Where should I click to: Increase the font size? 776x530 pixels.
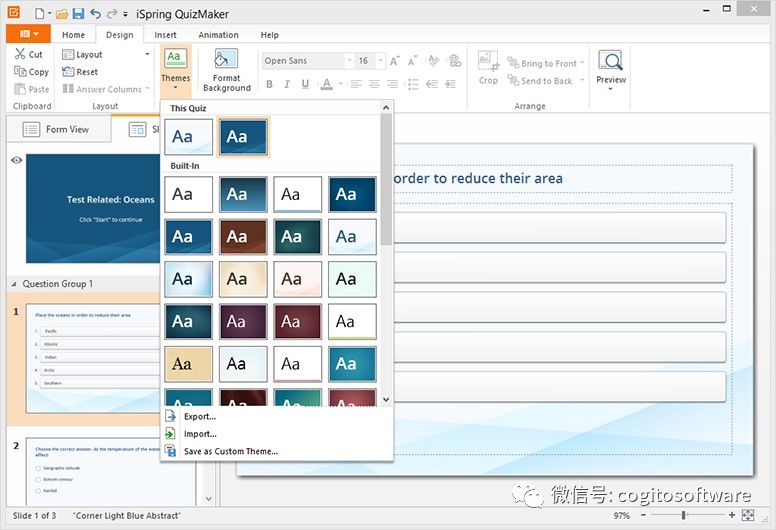point(394,61)
